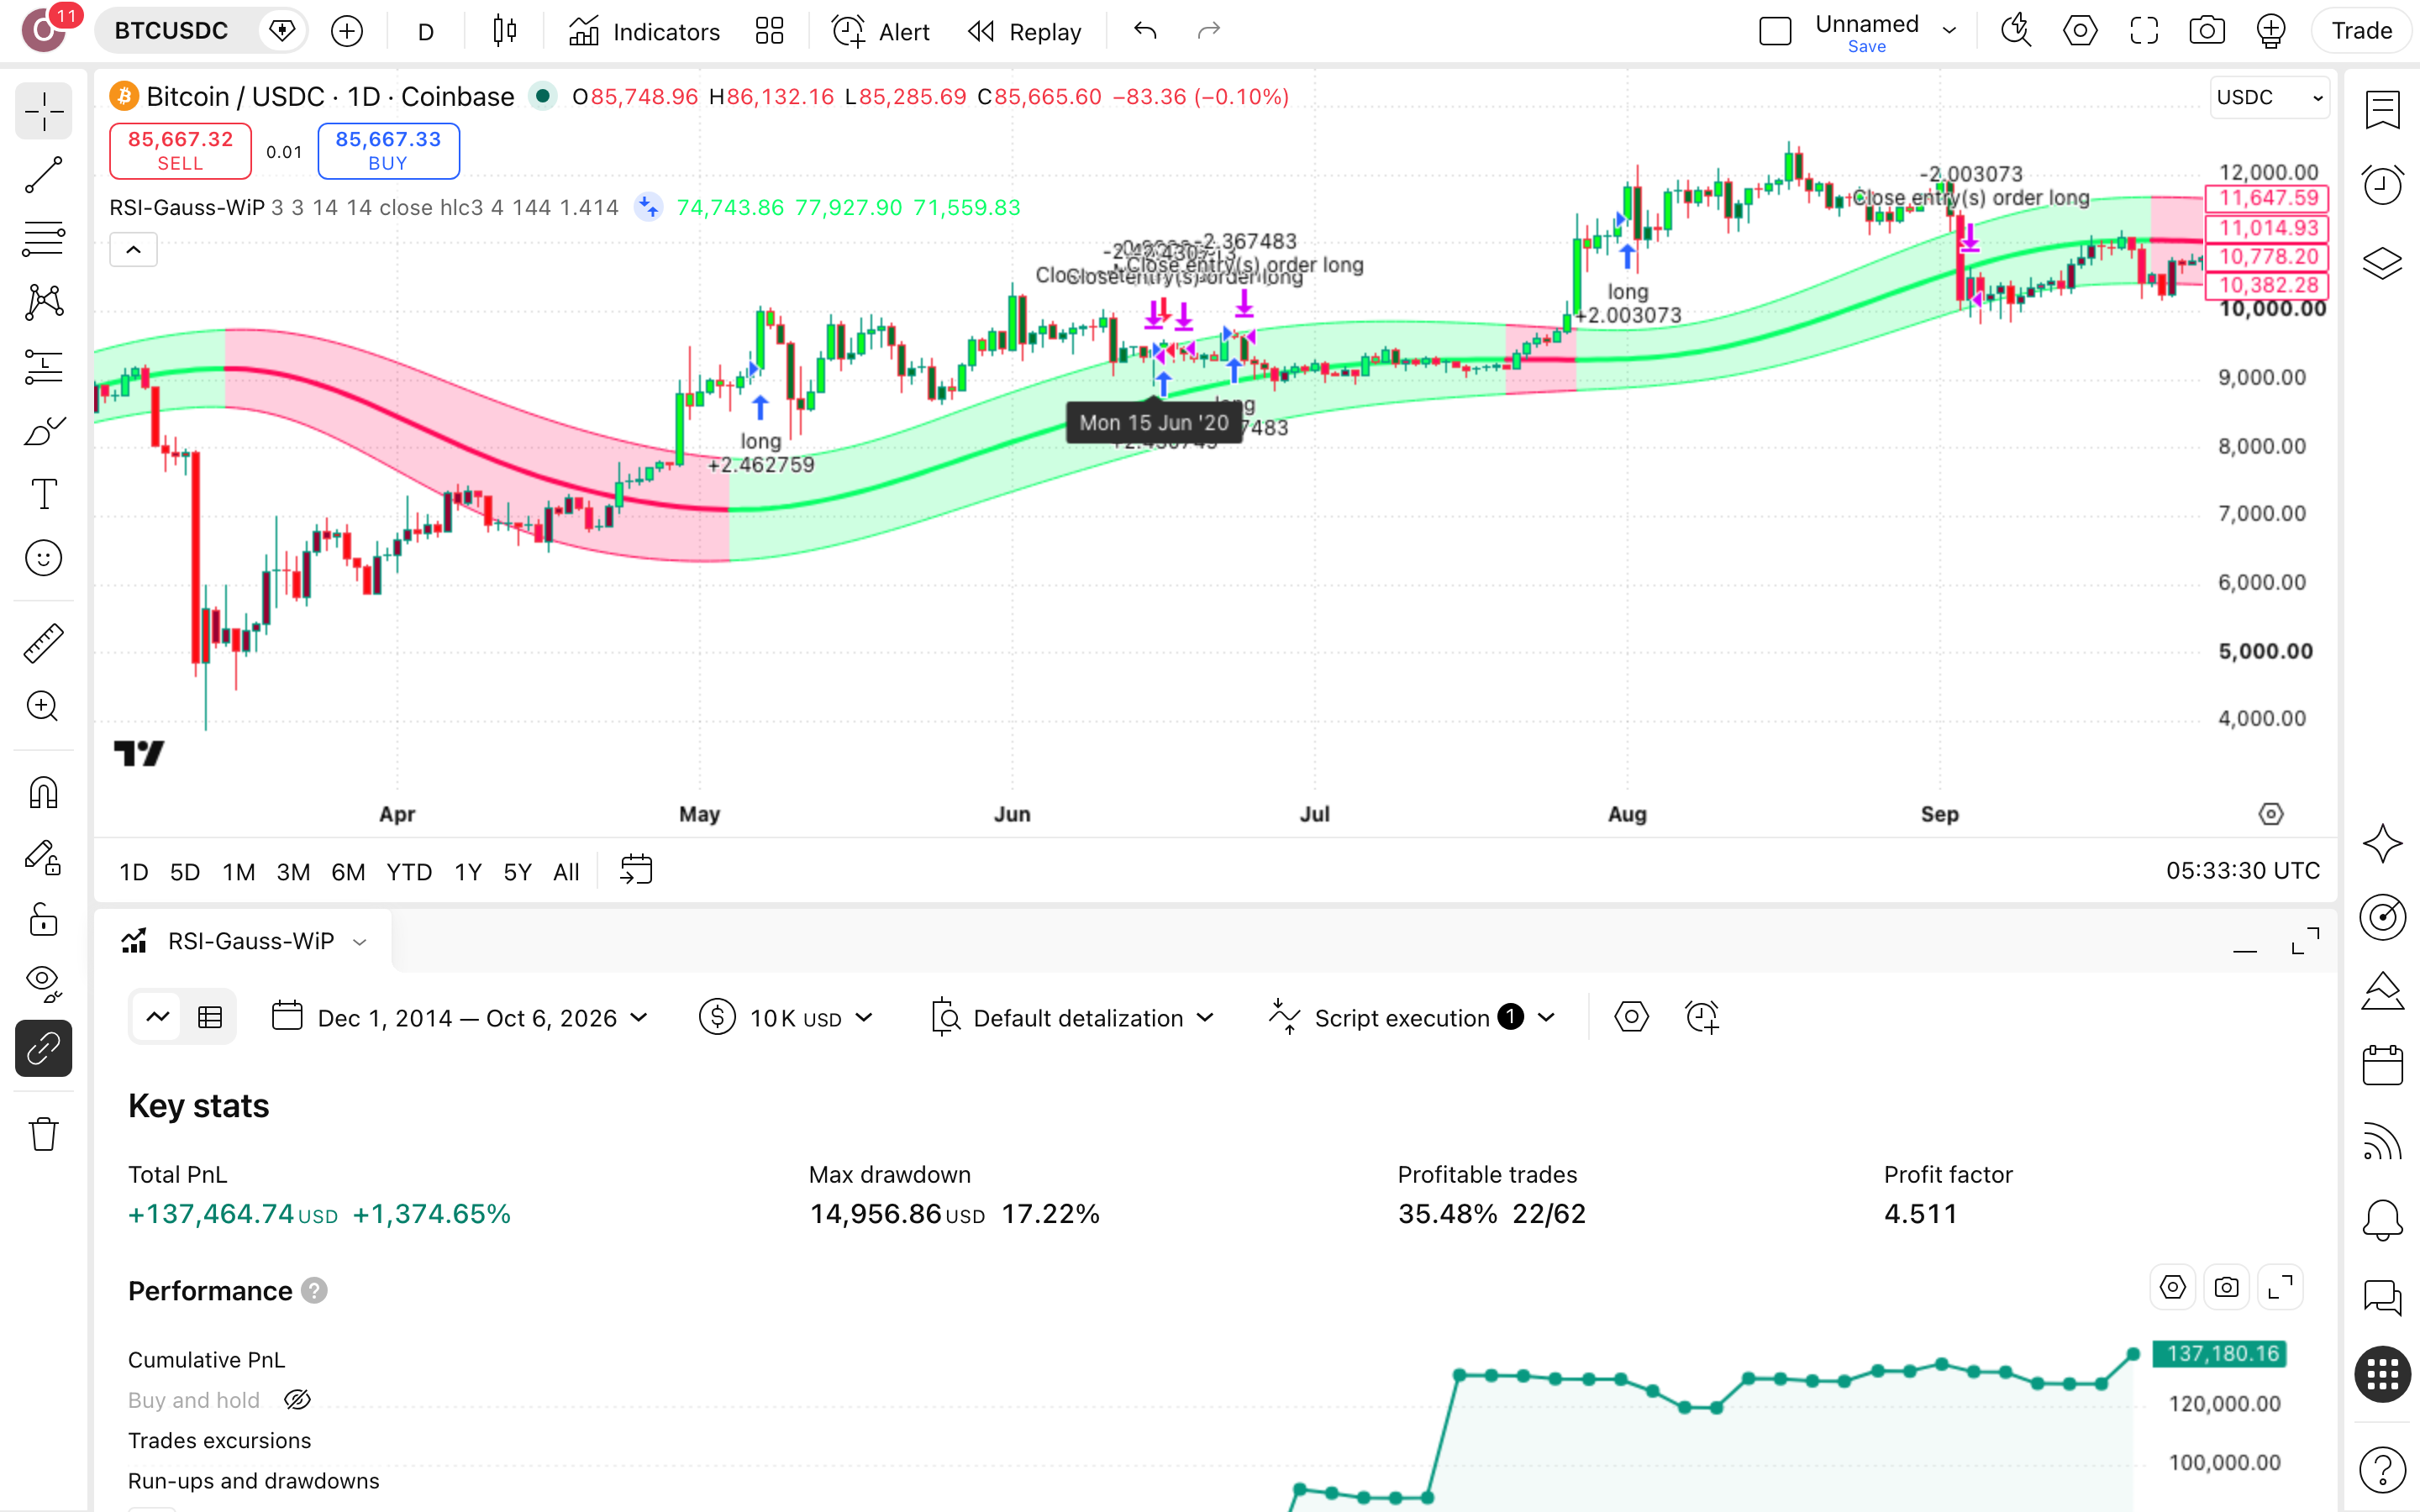This screenshot has width=2420, height=1512.
Task: Select the 5Y time range
Action: pyautogui.click(x=517, y=872)
